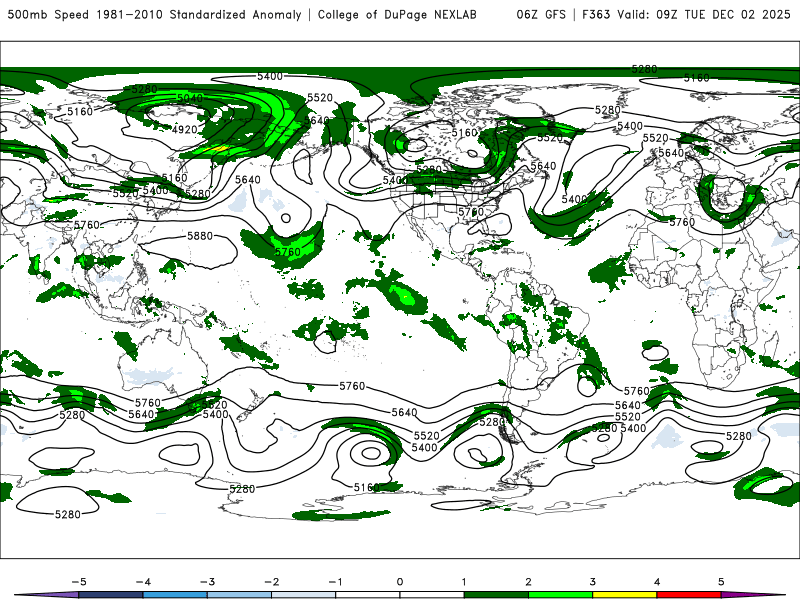The image size is (800, 600).
Task: Click the yellow 3 to 4 colorbar segment
Action: point(624,595)
